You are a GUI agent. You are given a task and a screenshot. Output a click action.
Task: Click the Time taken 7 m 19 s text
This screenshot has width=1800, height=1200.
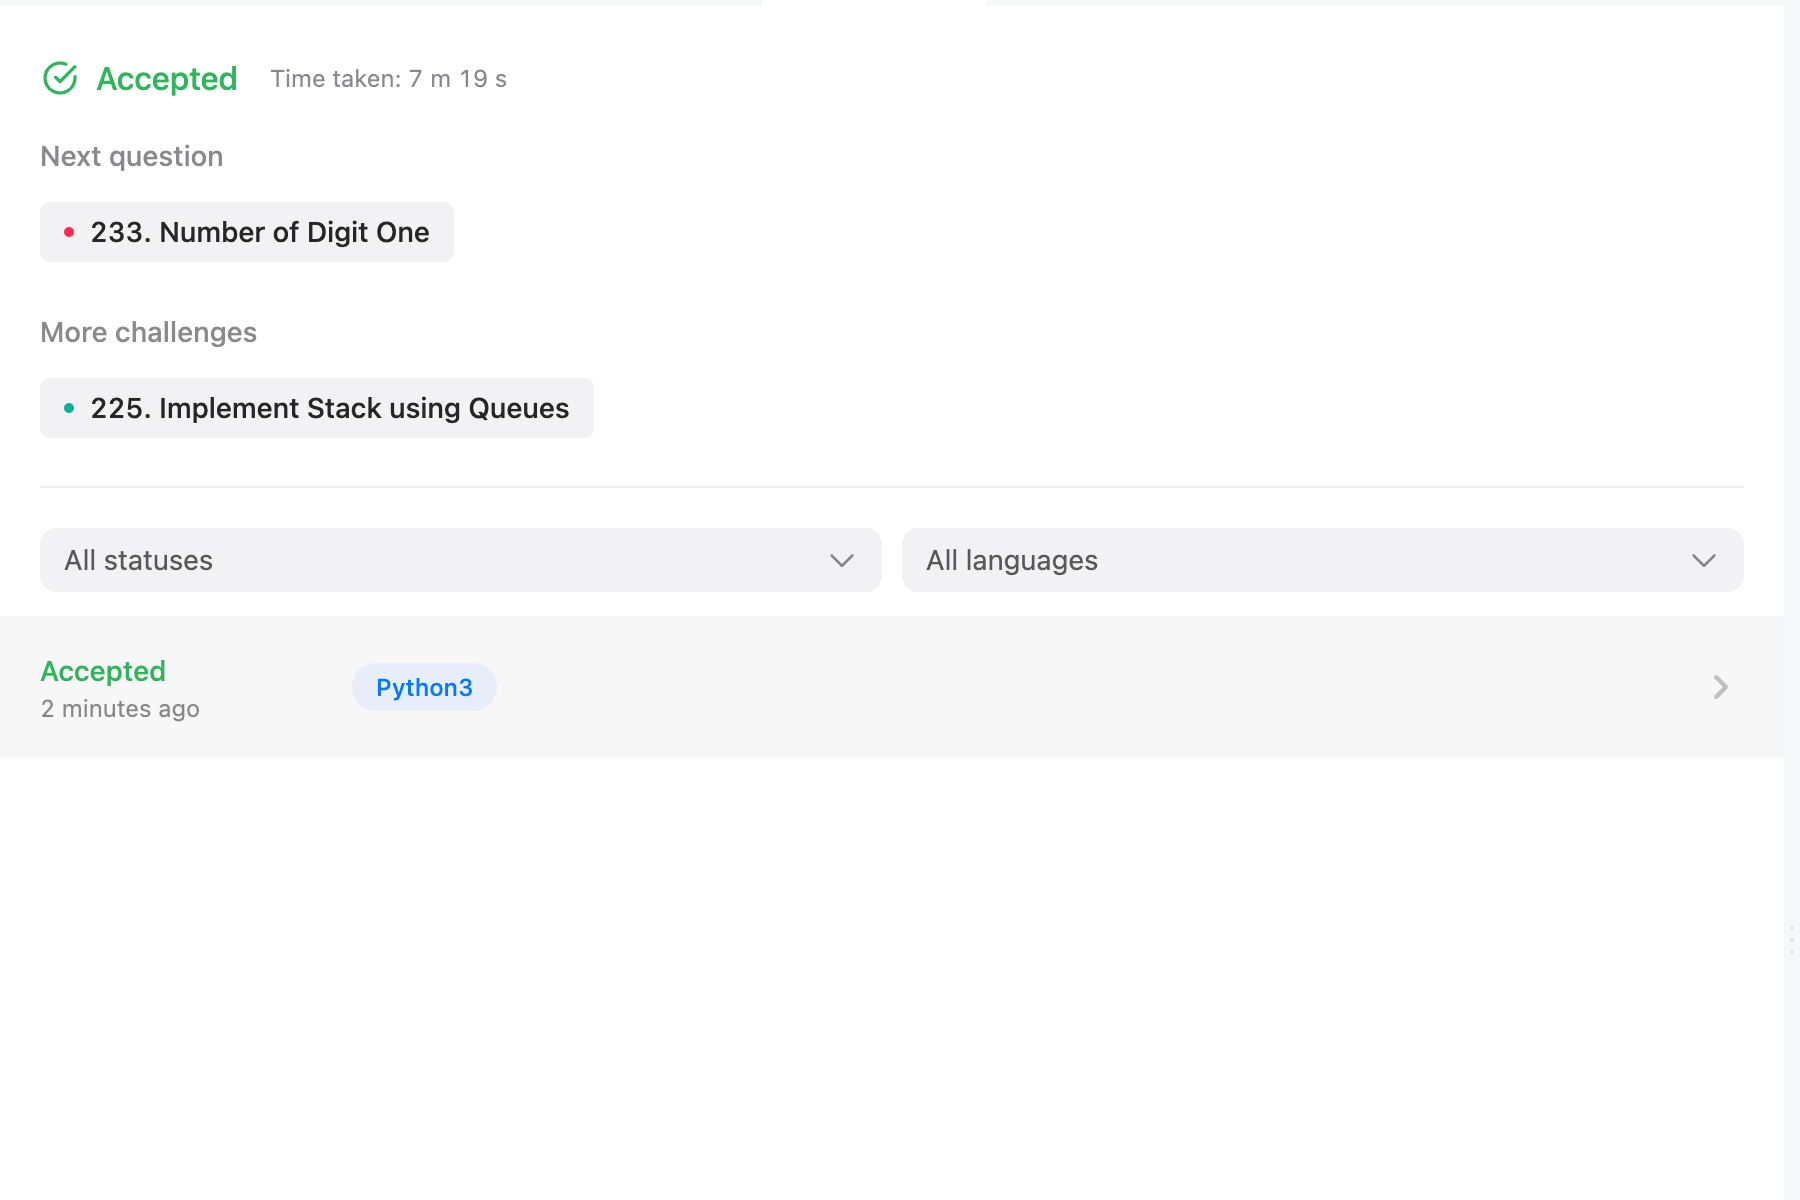(x=388, y=79)
